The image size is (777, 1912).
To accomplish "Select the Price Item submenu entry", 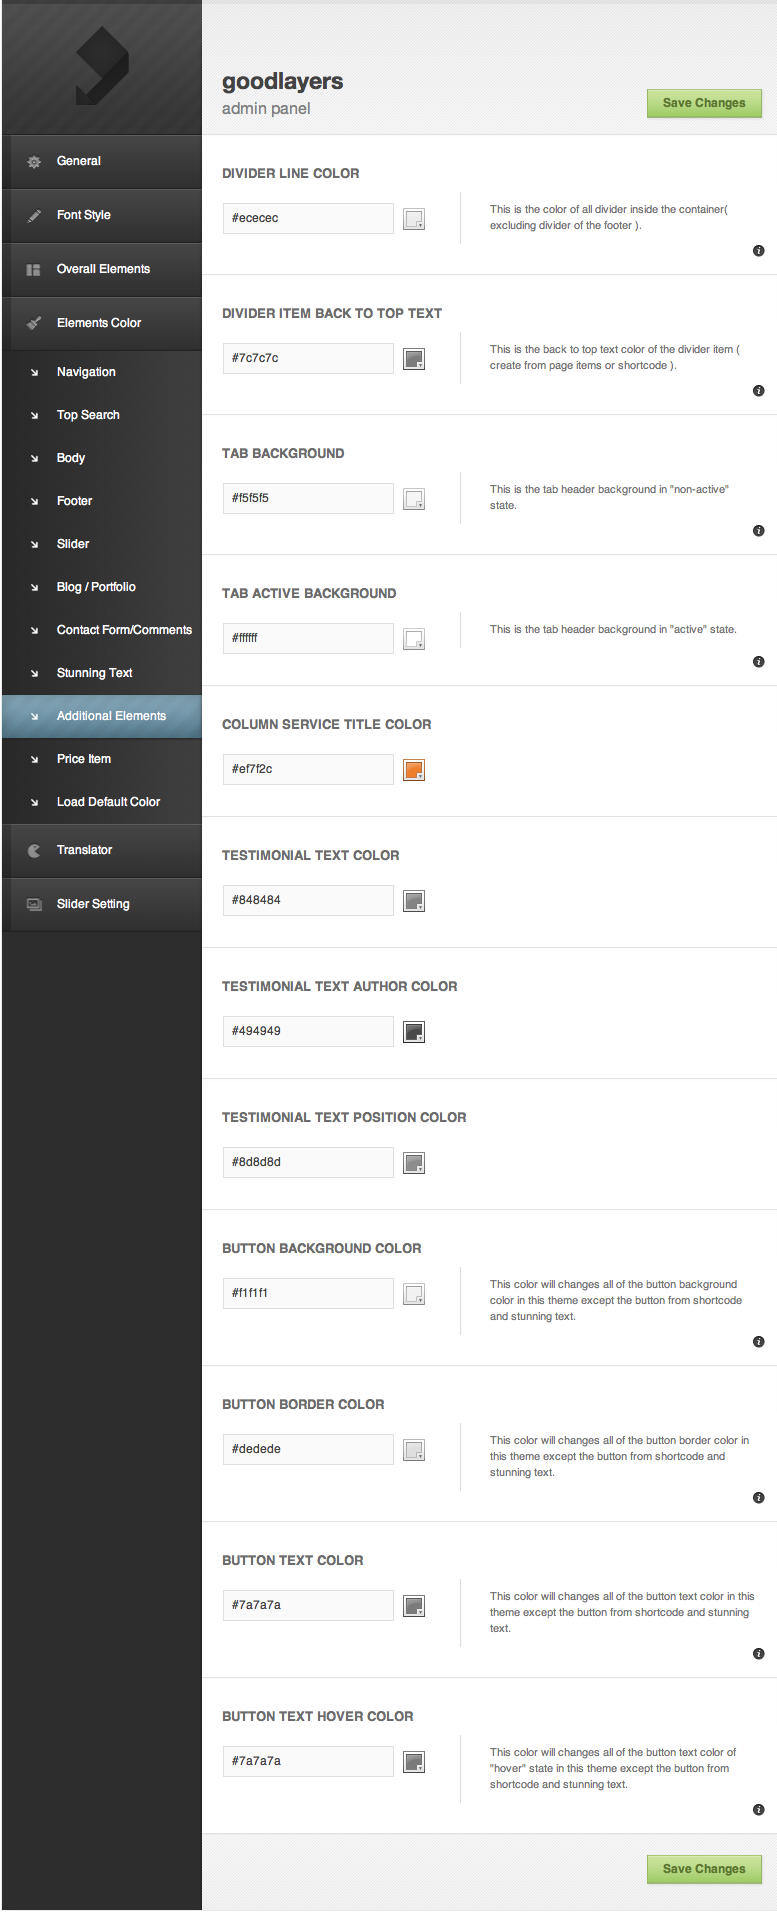I will click(x=84, y=759).
